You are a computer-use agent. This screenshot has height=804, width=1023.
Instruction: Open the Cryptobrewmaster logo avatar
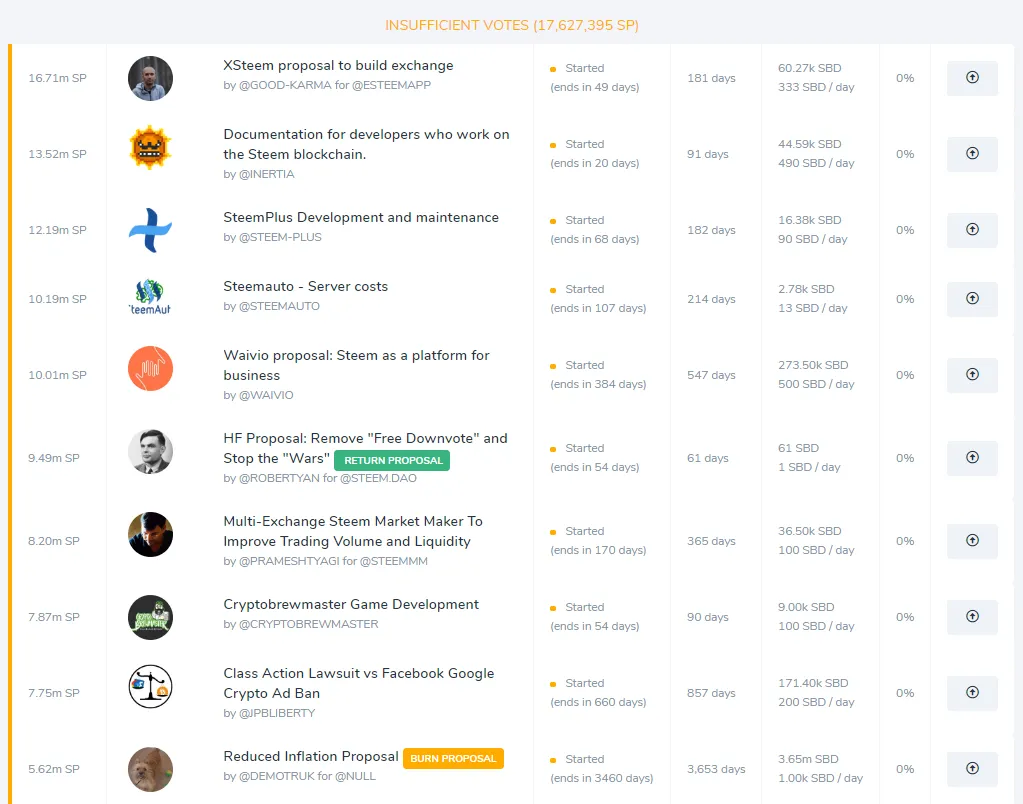[150, 617]
